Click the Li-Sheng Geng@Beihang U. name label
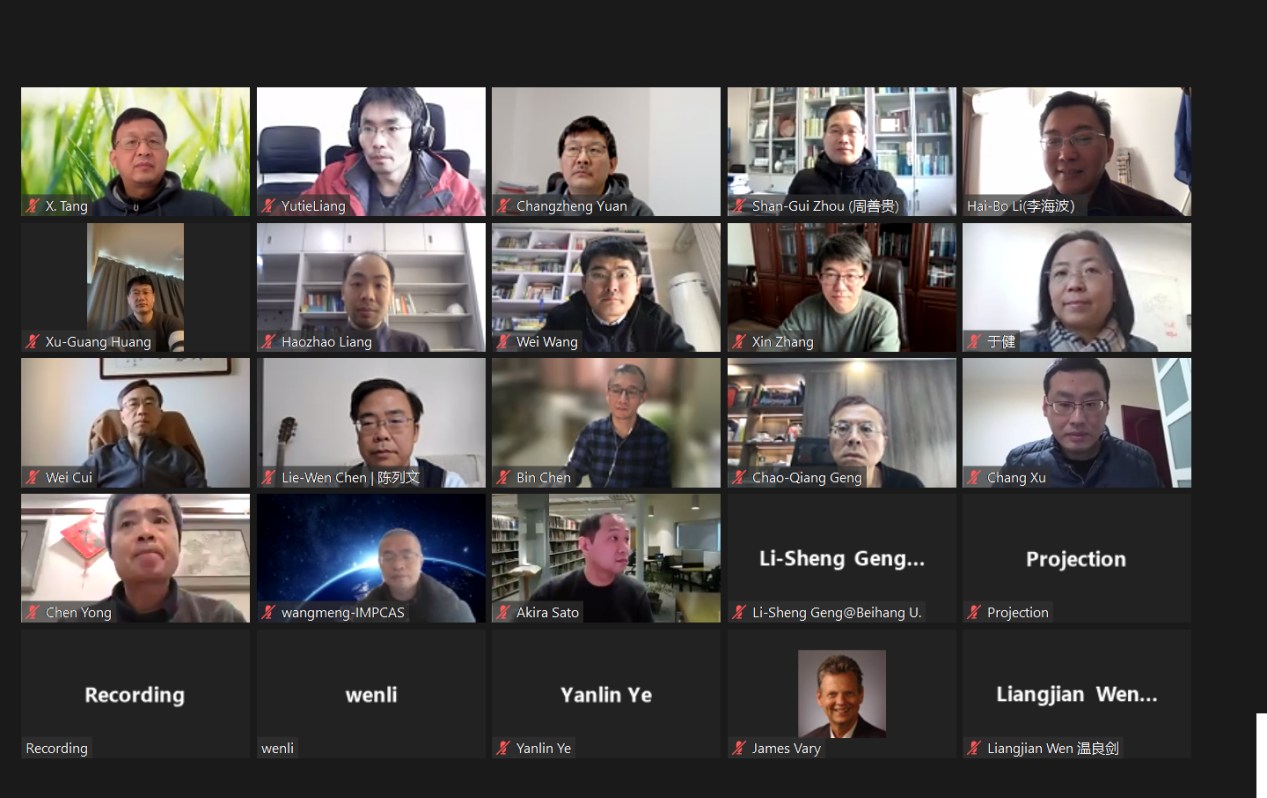The width and height of the screenshot is (1267, 798). pos(837,612)
